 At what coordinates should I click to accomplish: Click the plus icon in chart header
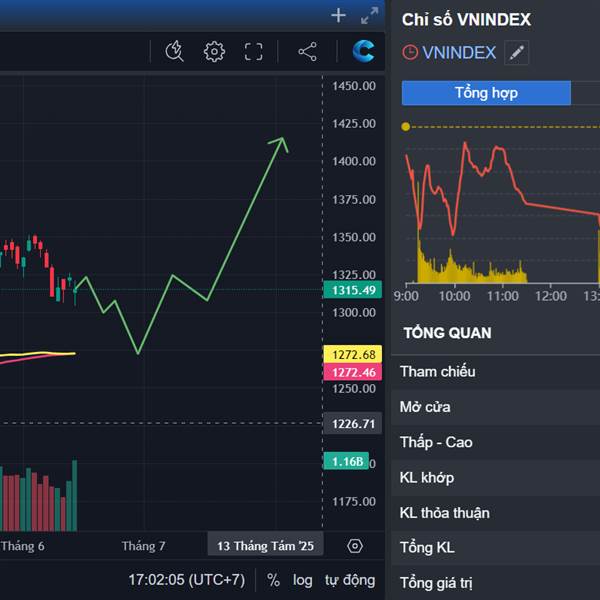coord(338,16)
